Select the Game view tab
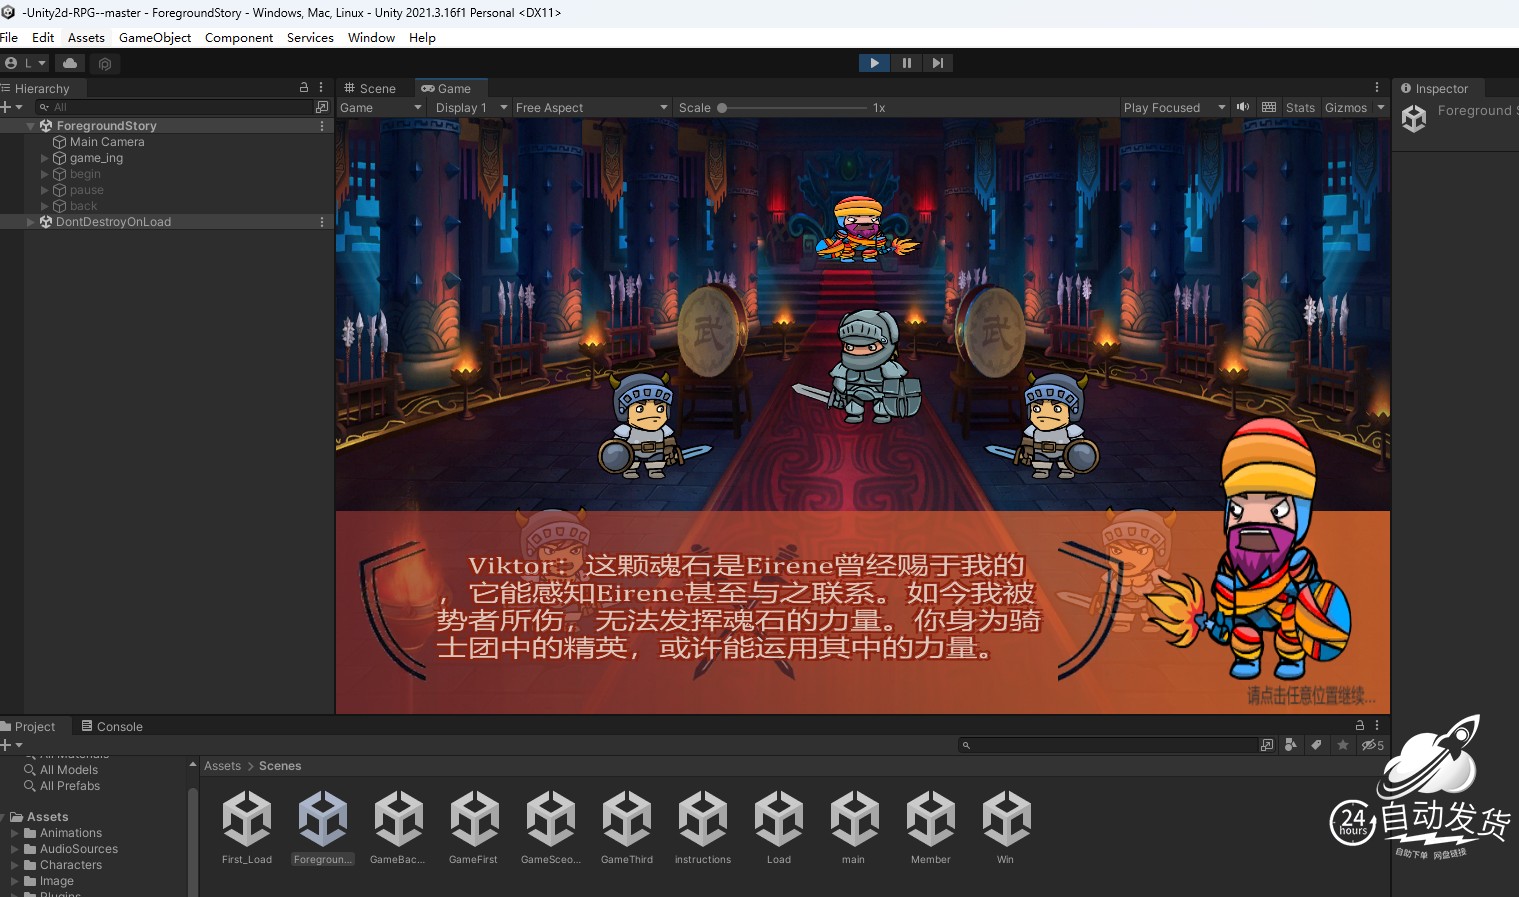The width and height of the screenshot is (1519, 897). tap(447, 88)
